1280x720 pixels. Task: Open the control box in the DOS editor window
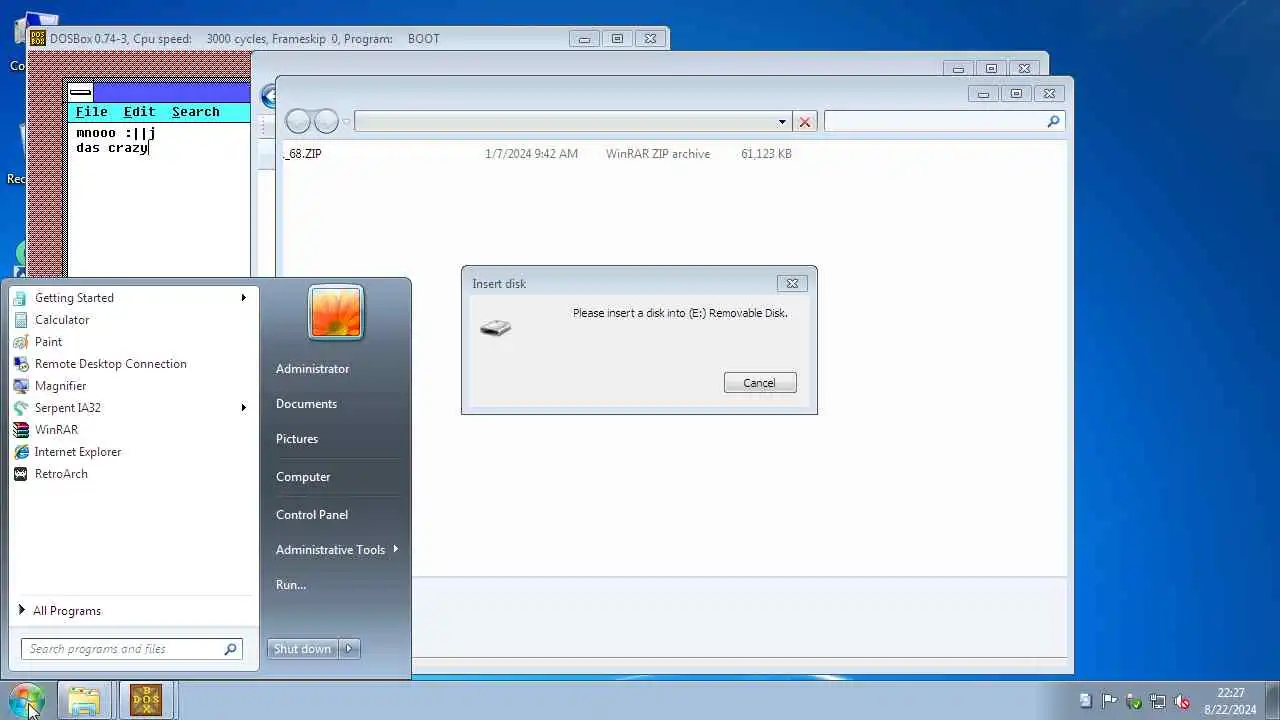[x=80, y=92]
